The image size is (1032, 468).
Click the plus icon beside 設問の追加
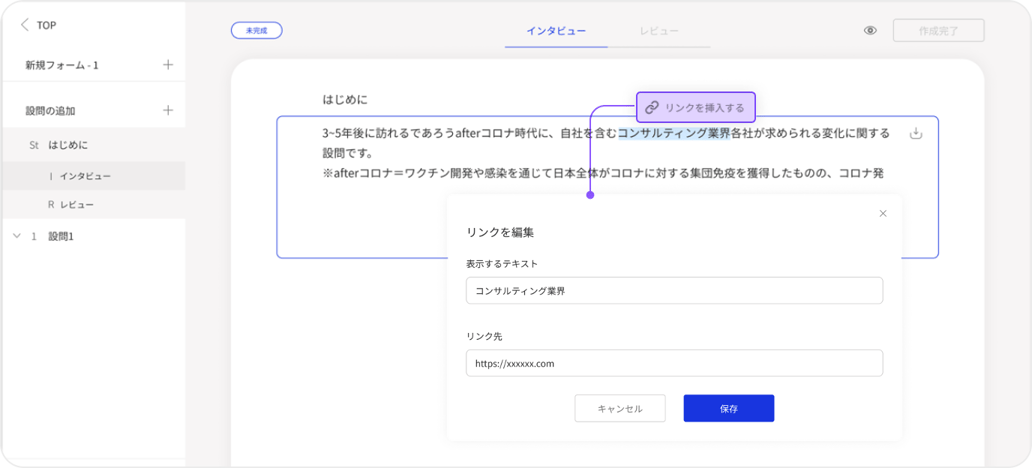tap(168, 111)
